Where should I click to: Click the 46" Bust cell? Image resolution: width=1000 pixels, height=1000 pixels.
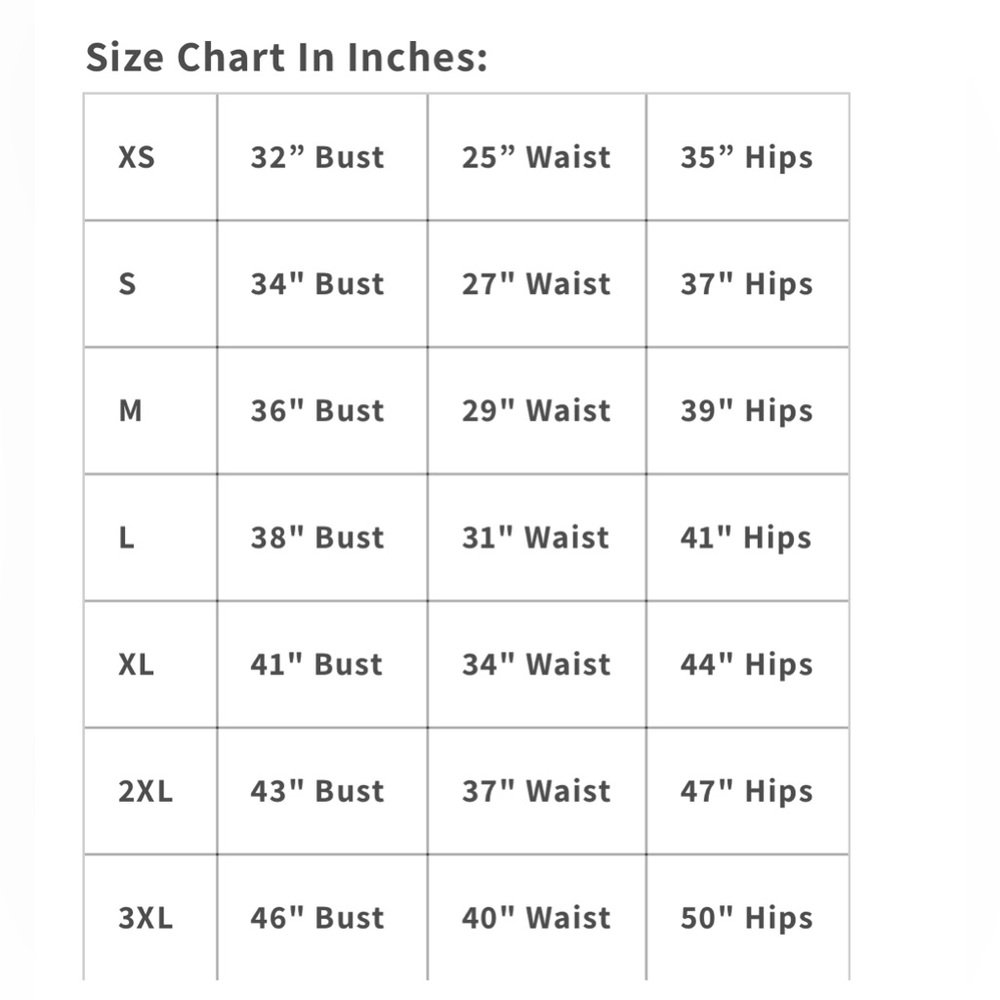click(323, 918)
